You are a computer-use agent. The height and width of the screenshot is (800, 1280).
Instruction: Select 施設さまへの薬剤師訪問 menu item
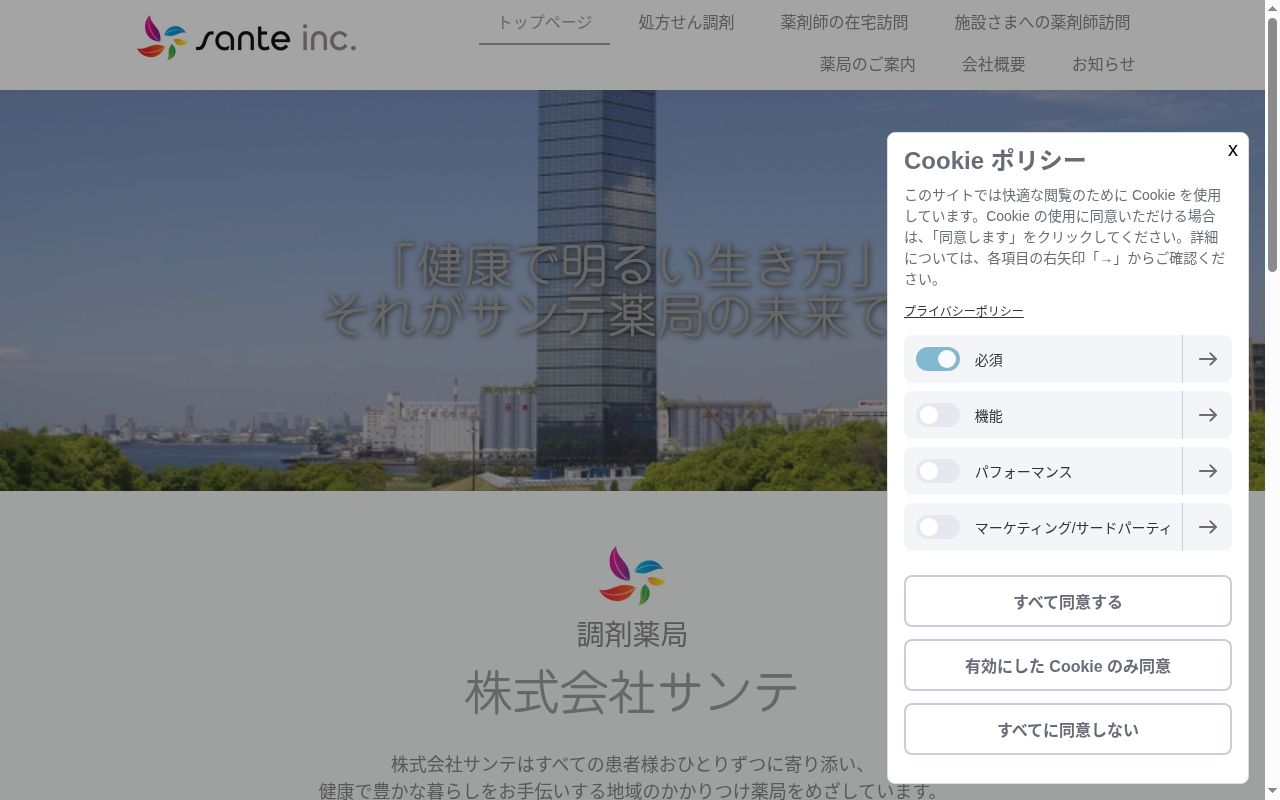[x=1042, y=22]
